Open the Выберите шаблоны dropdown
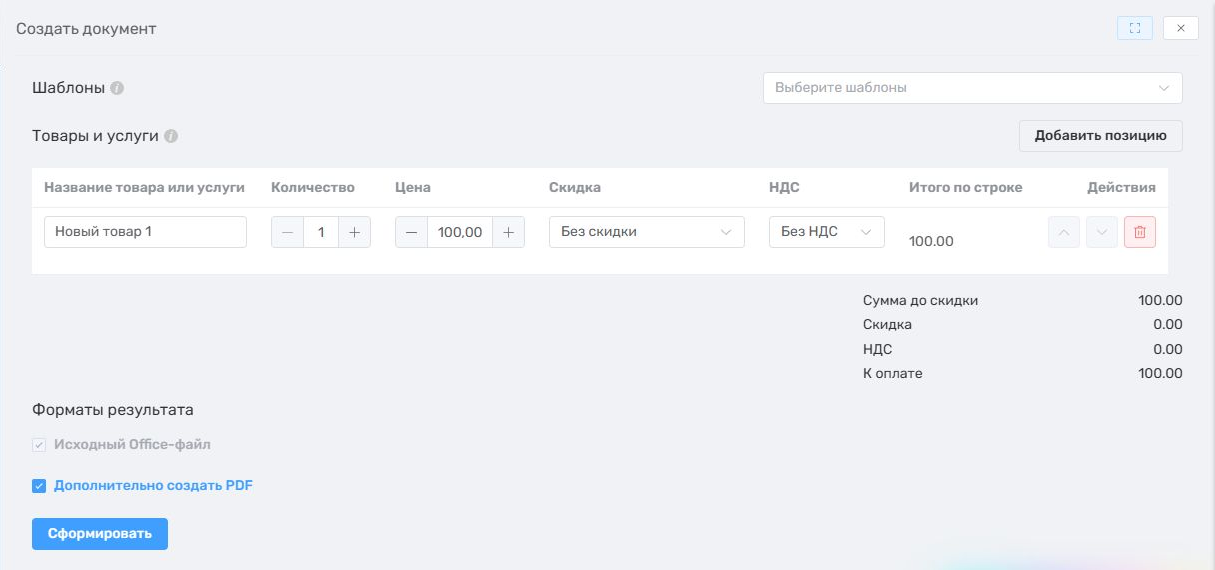 pyautogui.click(x=972, y=87)
